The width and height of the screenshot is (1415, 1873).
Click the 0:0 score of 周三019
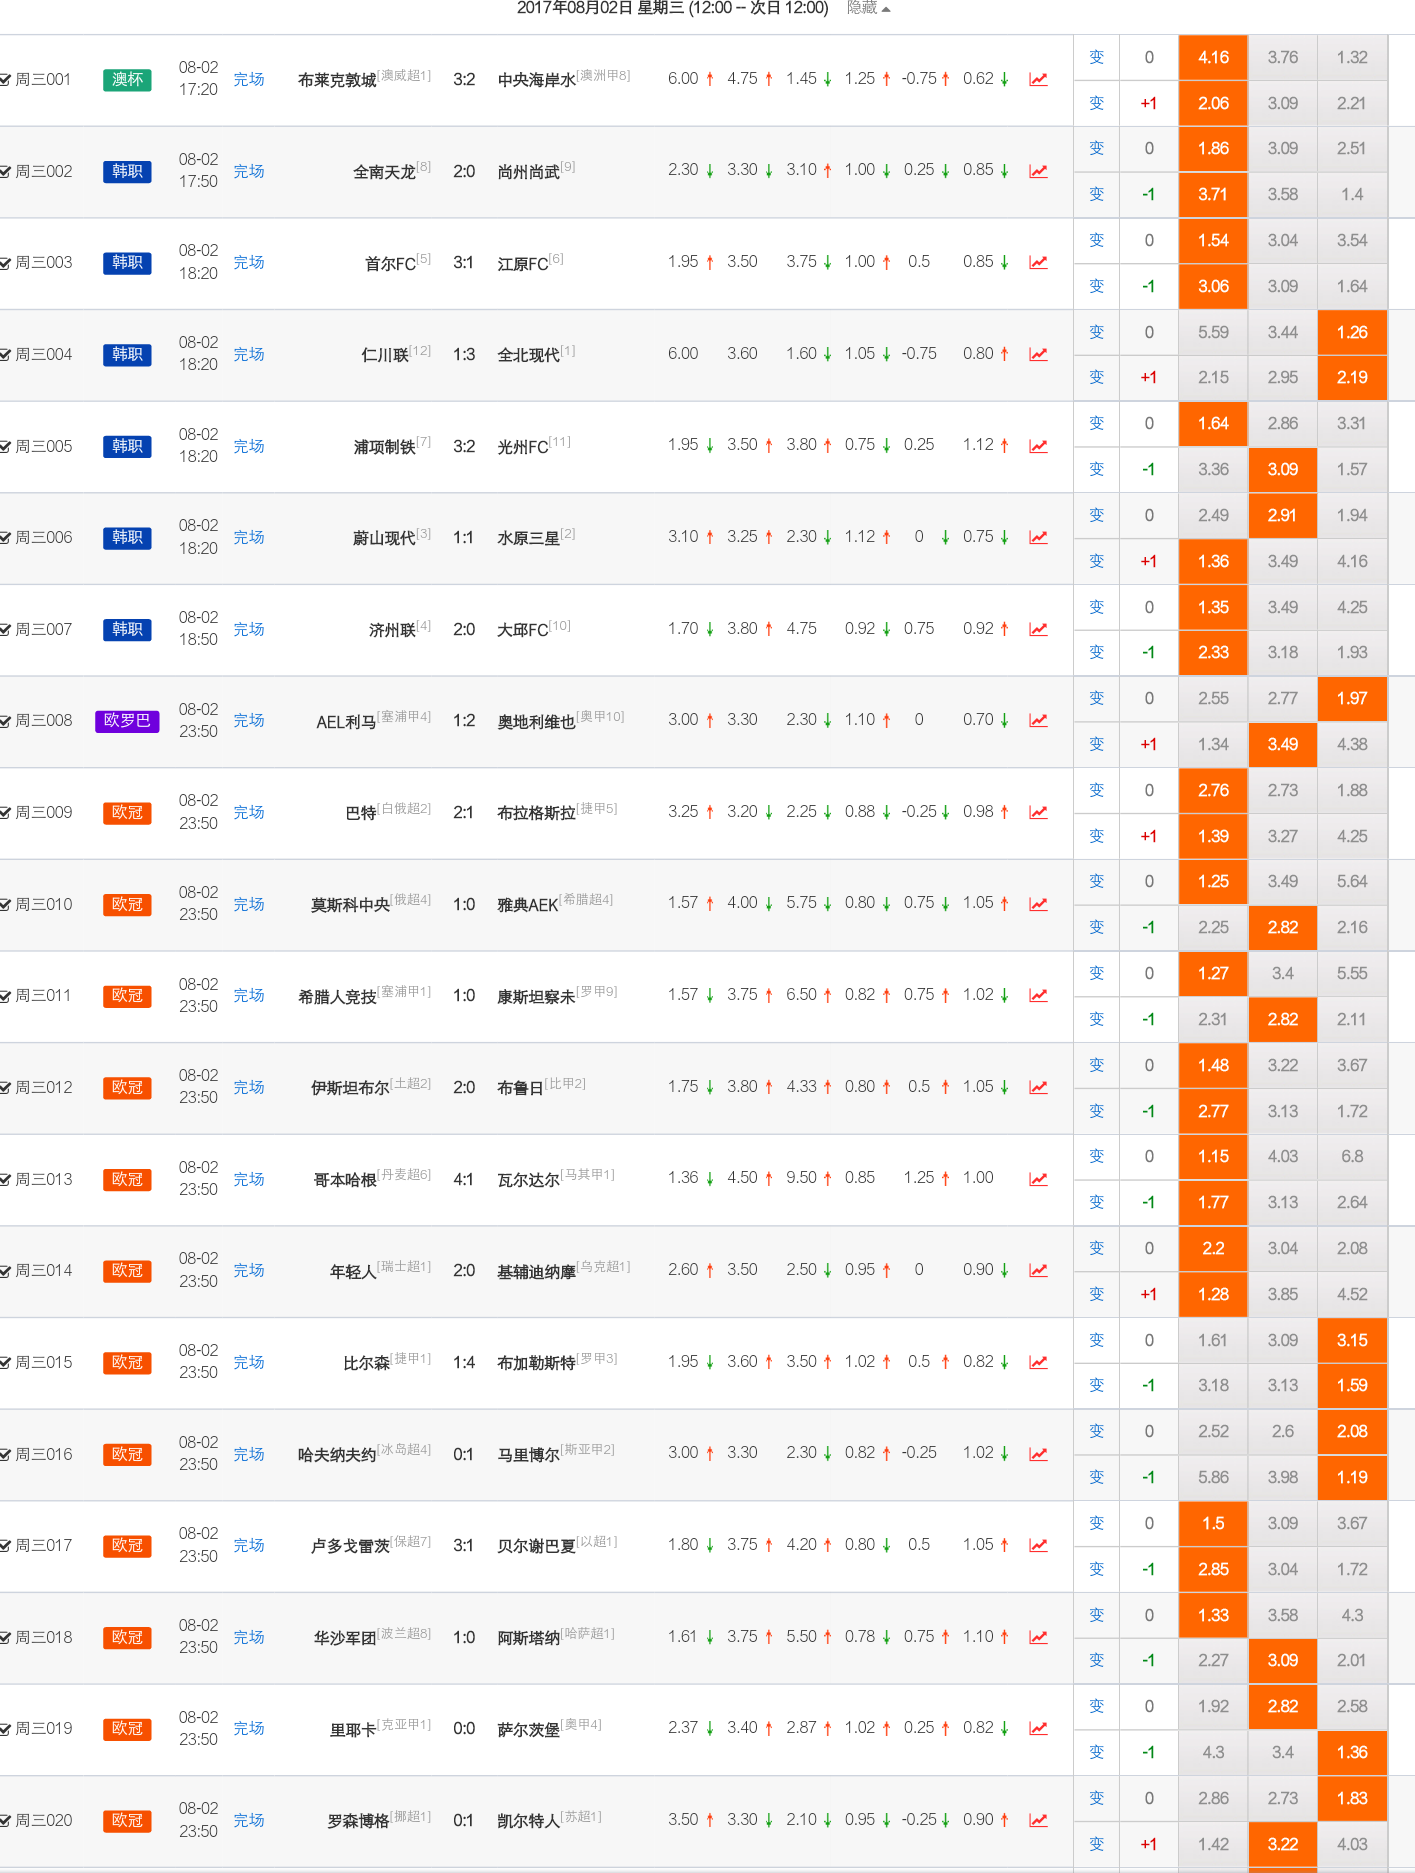[464, 1728]
